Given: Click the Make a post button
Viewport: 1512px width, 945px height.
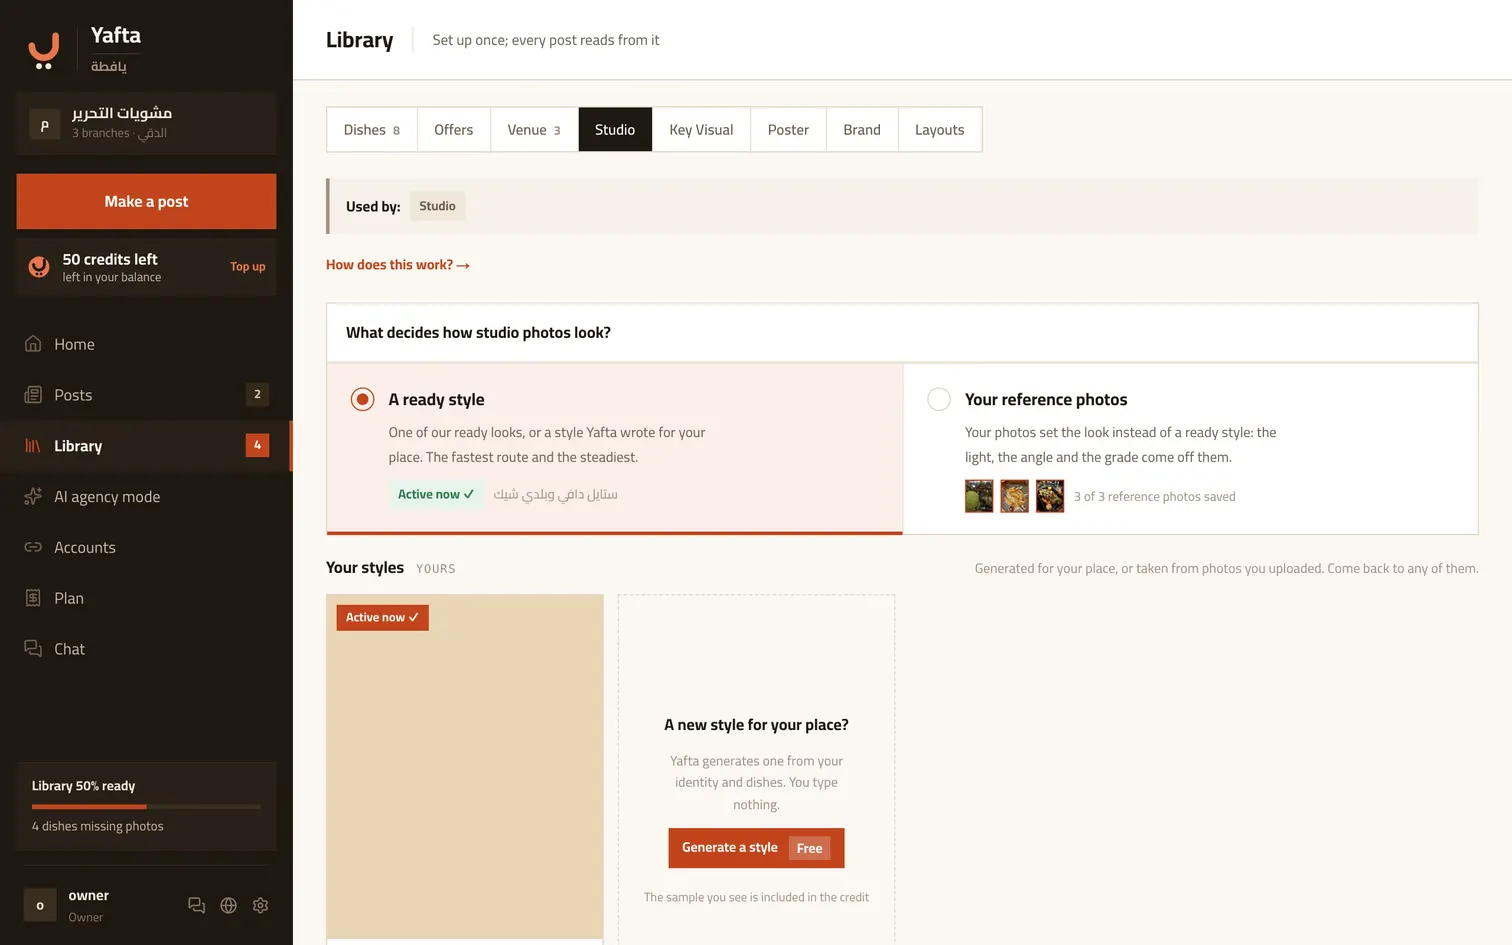Looking at the screenshot, I should click(x=146, y=201).
